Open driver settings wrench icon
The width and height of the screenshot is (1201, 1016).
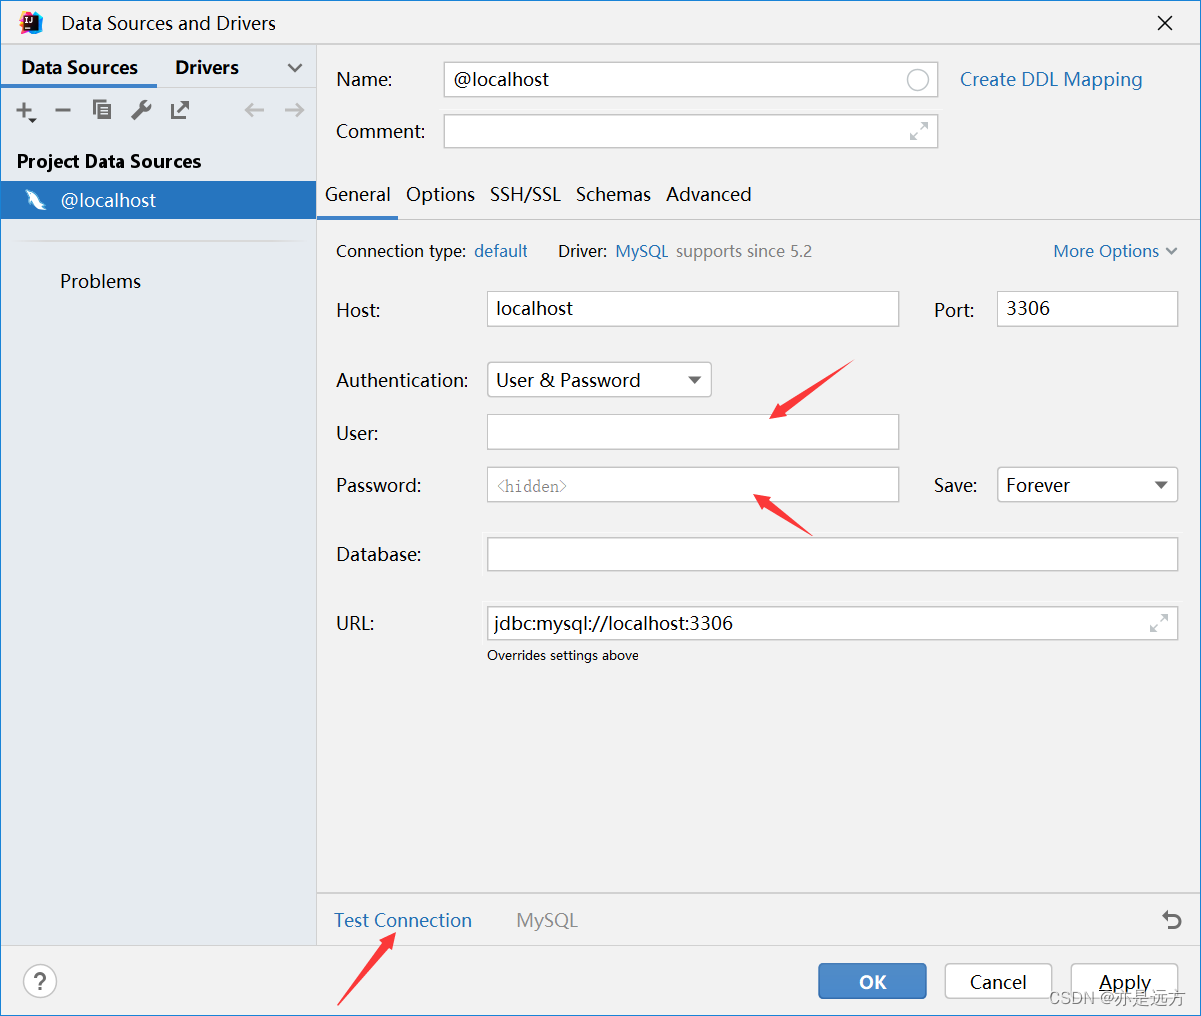point(141,110)
